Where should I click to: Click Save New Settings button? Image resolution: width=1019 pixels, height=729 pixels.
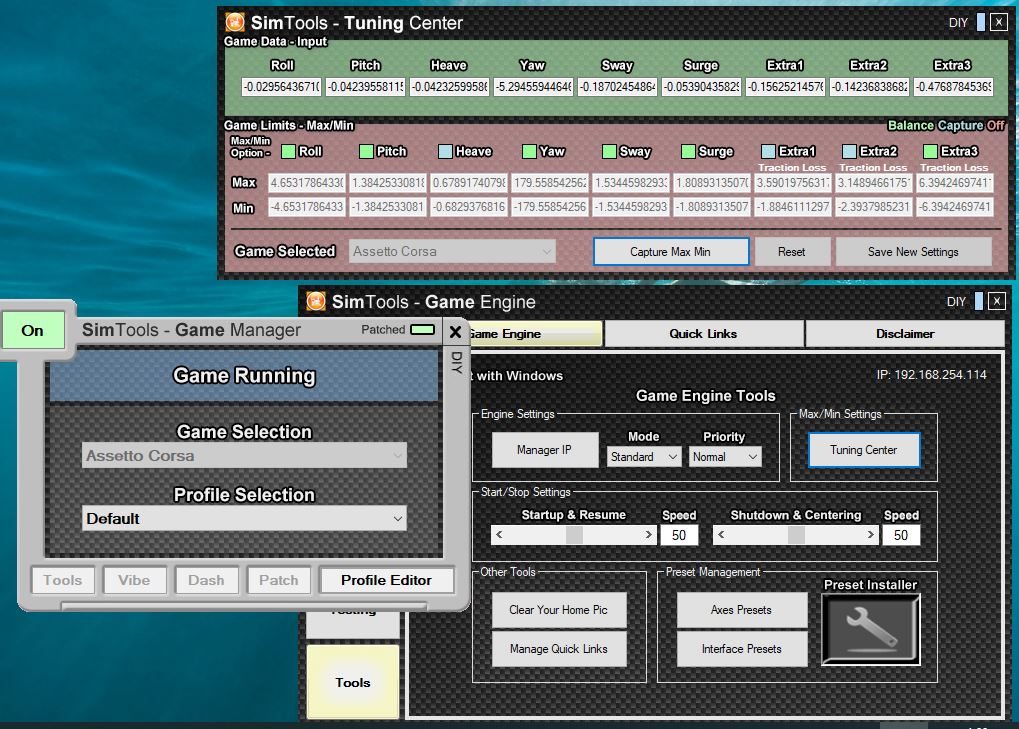point(913,251)
